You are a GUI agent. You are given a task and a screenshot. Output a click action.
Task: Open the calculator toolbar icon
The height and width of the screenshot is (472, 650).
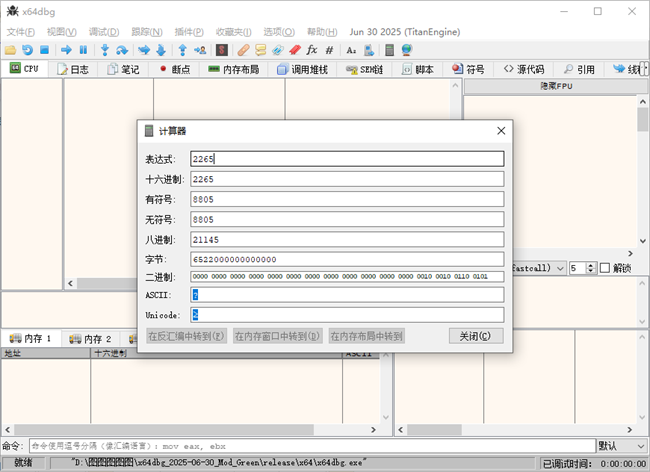coord(390,49)
